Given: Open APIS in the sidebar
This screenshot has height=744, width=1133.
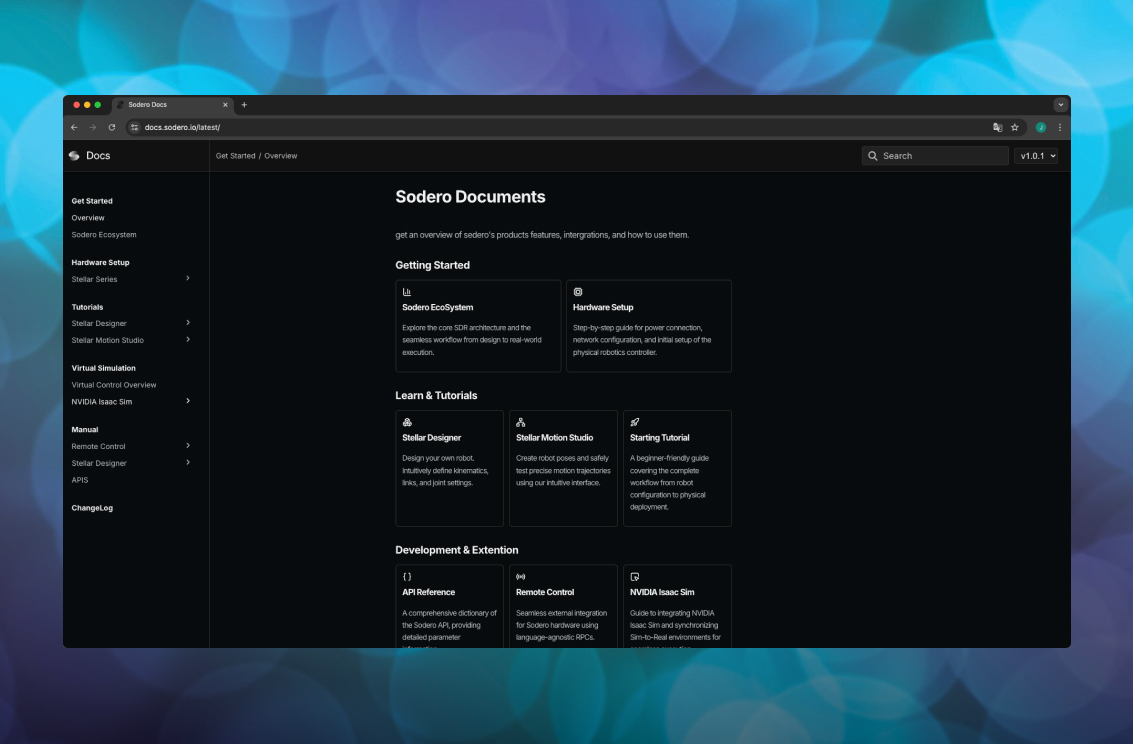Looking at the screenshot, I should tap(80, 480).
